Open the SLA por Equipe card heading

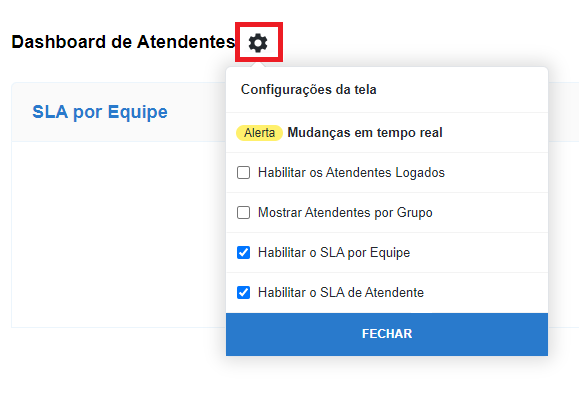point(100,112)
